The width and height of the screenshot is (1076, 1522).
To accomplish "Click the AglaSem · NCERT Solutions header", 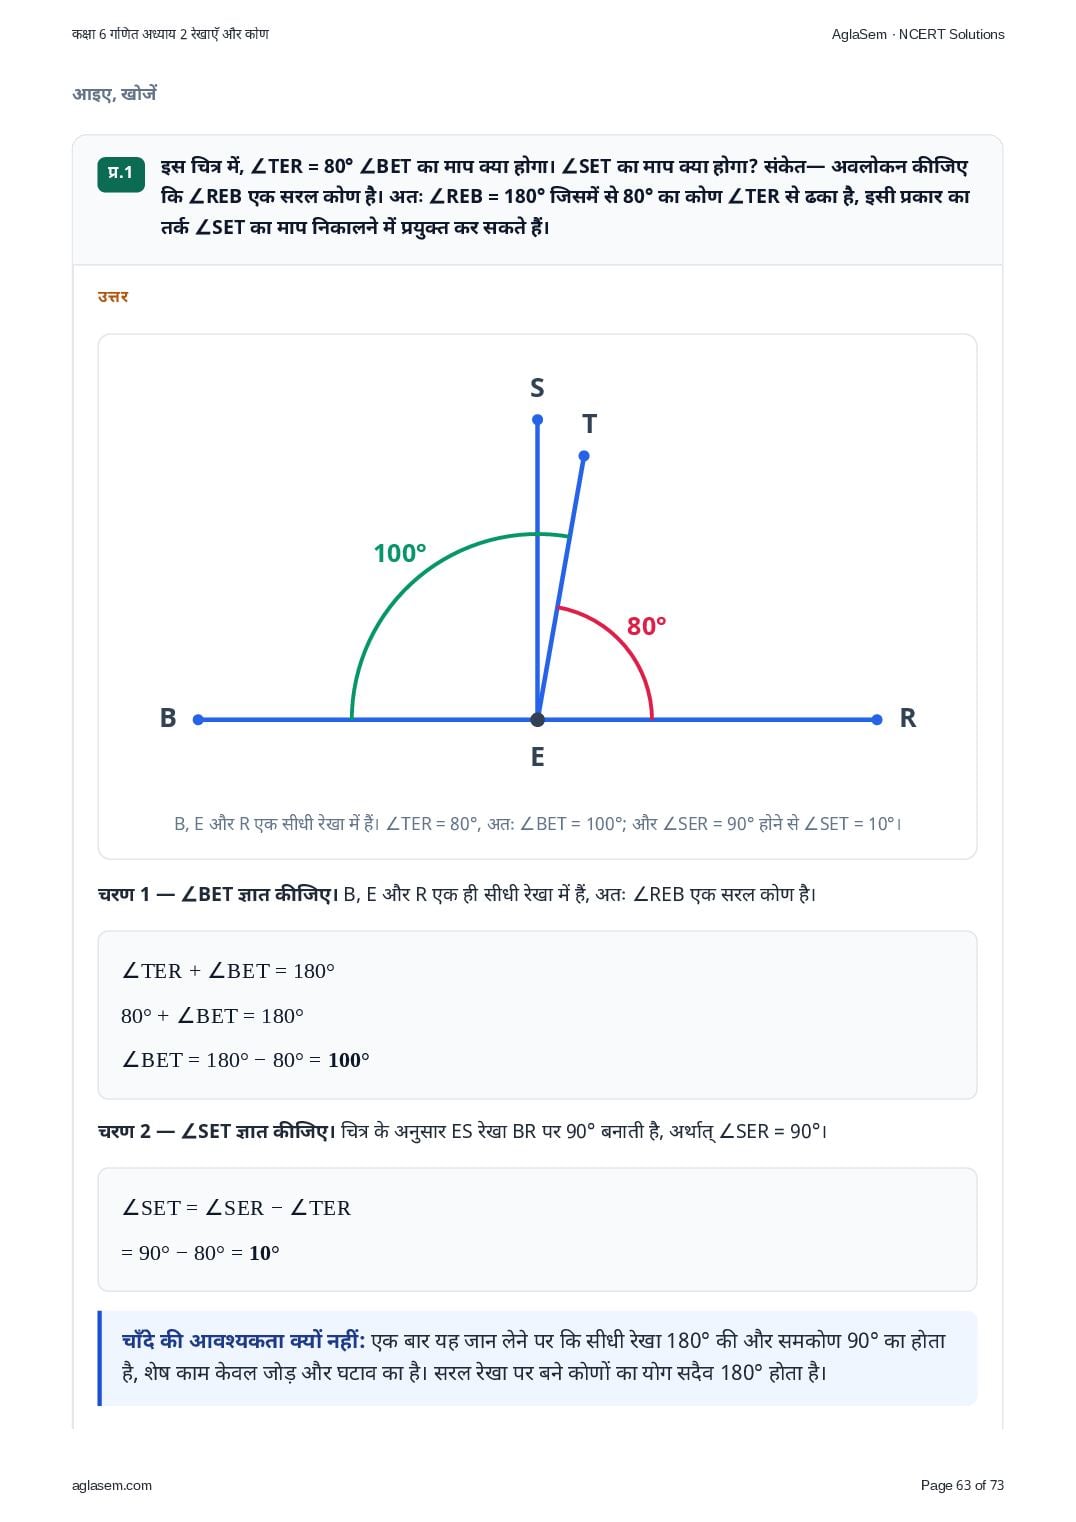I will click(918, 34).
